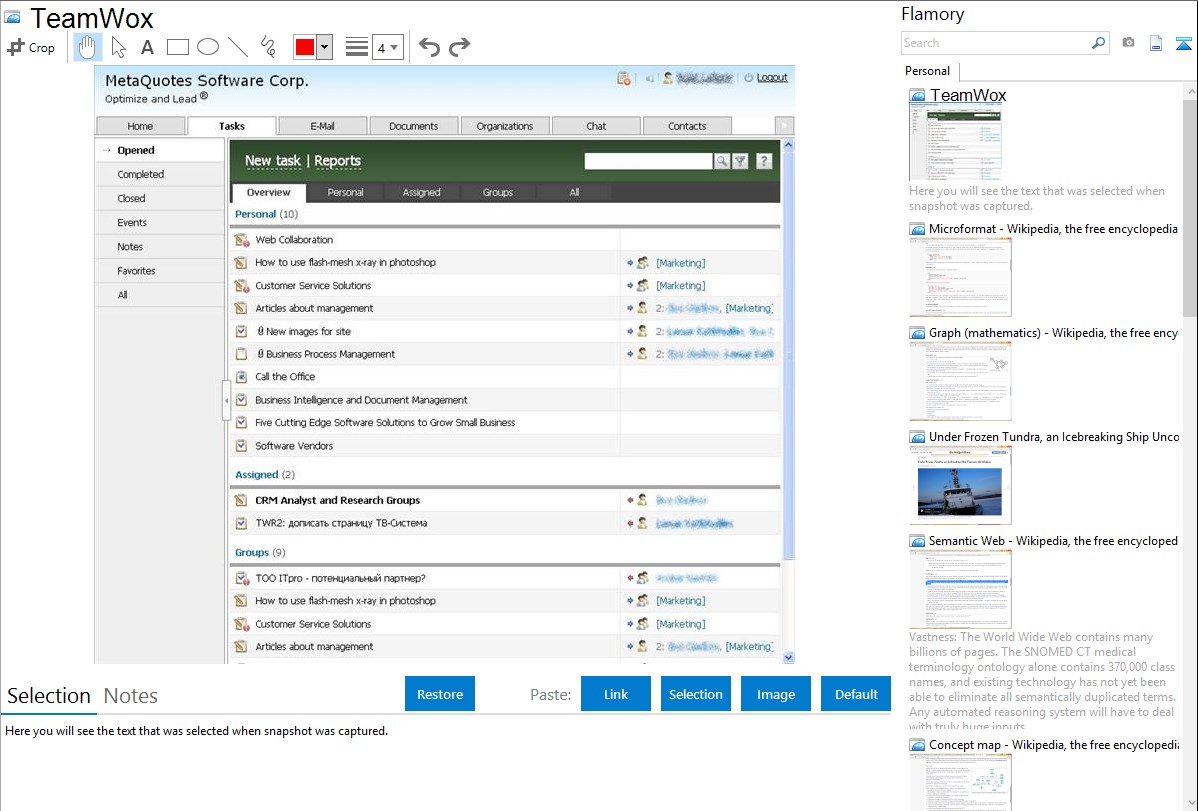The image size is (1198, 811).
Task: Click the line thickness icon
Action: click(x=357, y=47)
